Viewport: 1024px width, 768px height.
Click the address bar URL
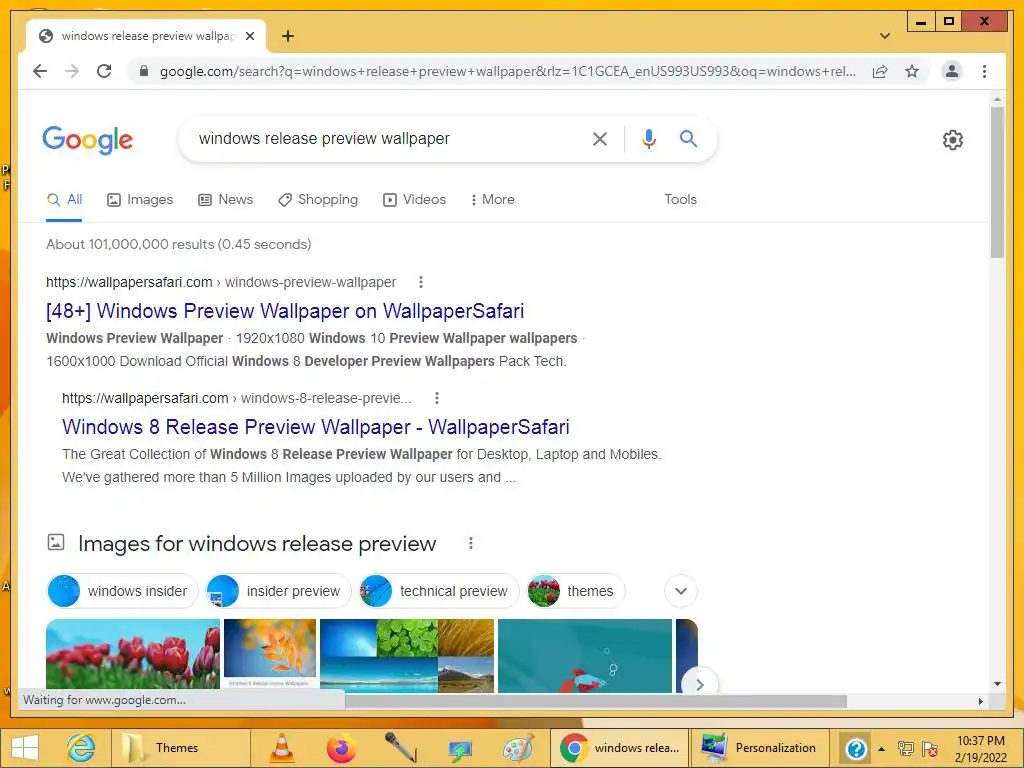click(x=507, y=71)
